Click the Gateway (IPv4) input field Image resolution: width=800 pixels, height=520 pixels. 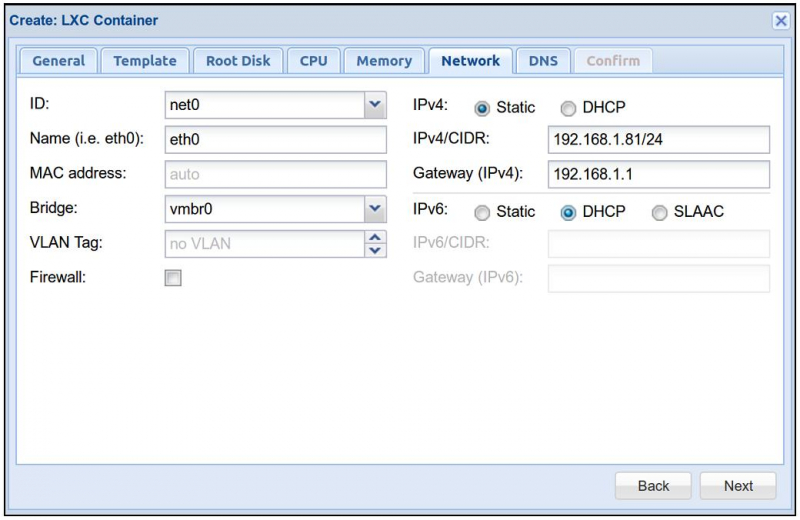658,174
